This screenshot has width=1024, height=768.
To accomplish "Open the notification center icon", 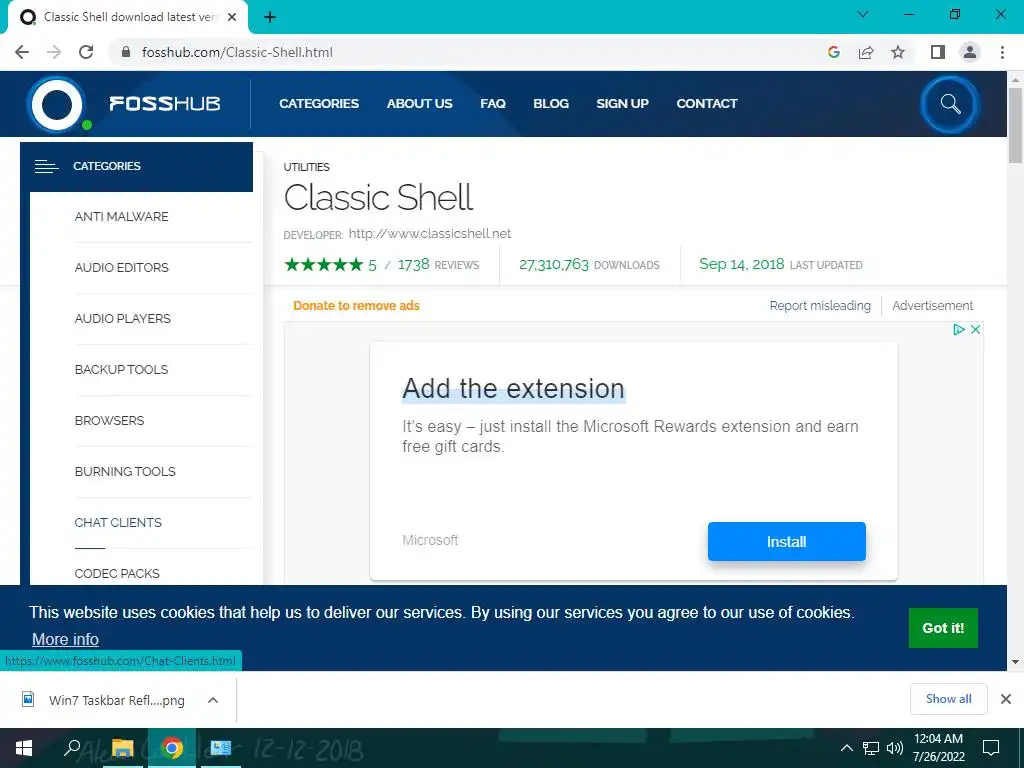I will [x=991, y=748].
